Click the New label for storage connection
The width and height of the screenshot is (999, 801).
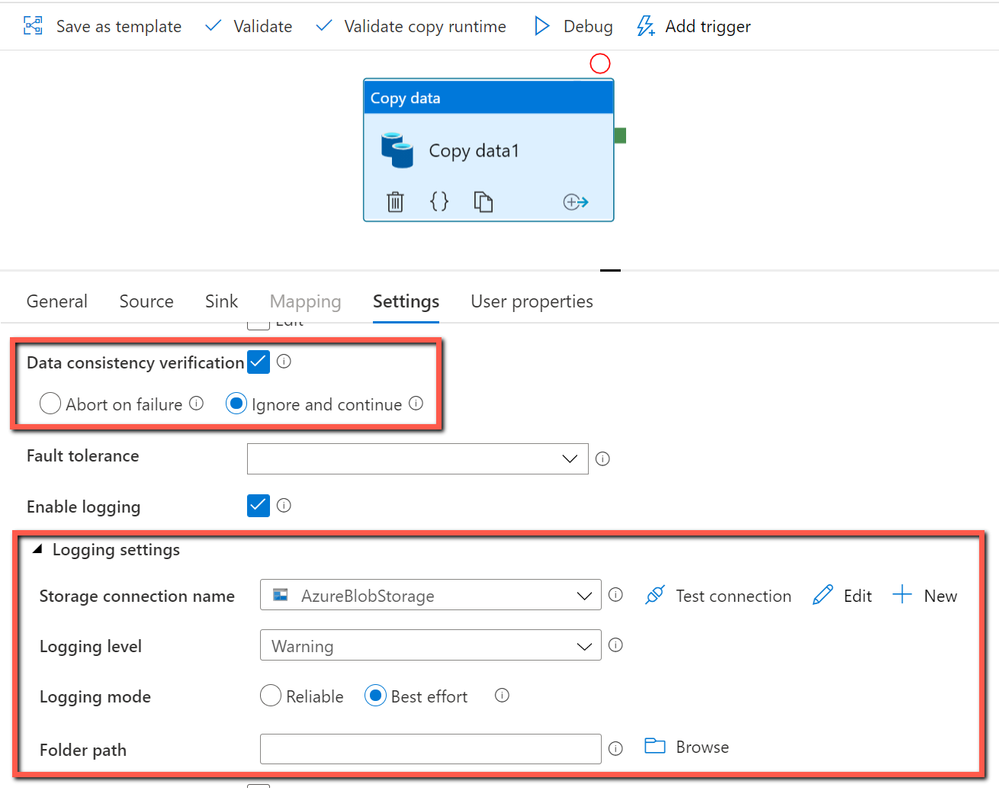click(940, 596)
